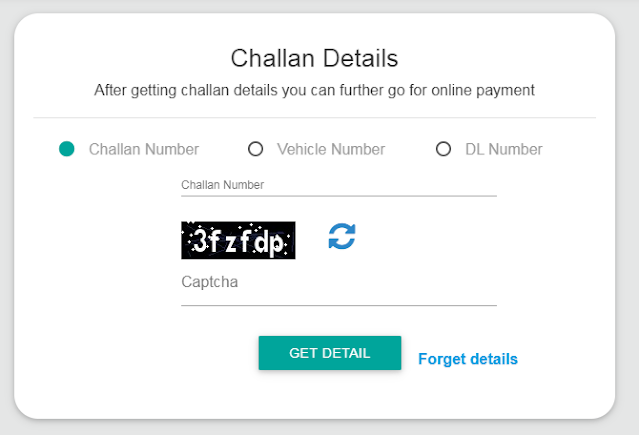Refresh the captcha image

point(342,236)
